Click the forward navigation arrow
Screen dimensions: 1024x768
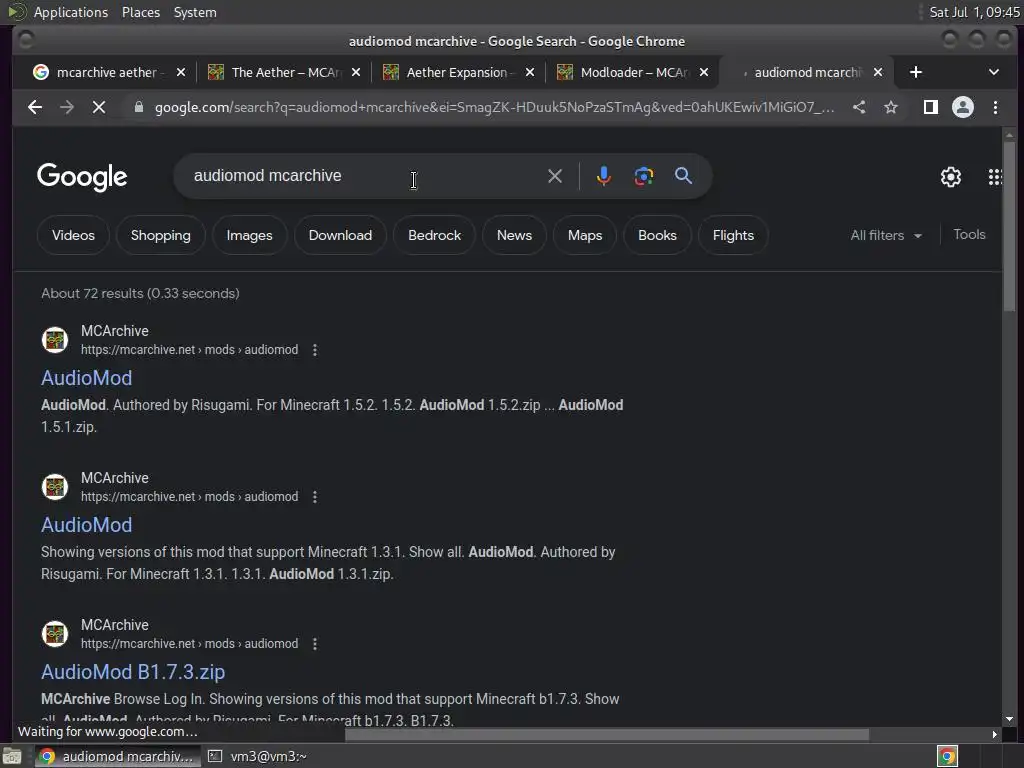(x=67, y=107)
